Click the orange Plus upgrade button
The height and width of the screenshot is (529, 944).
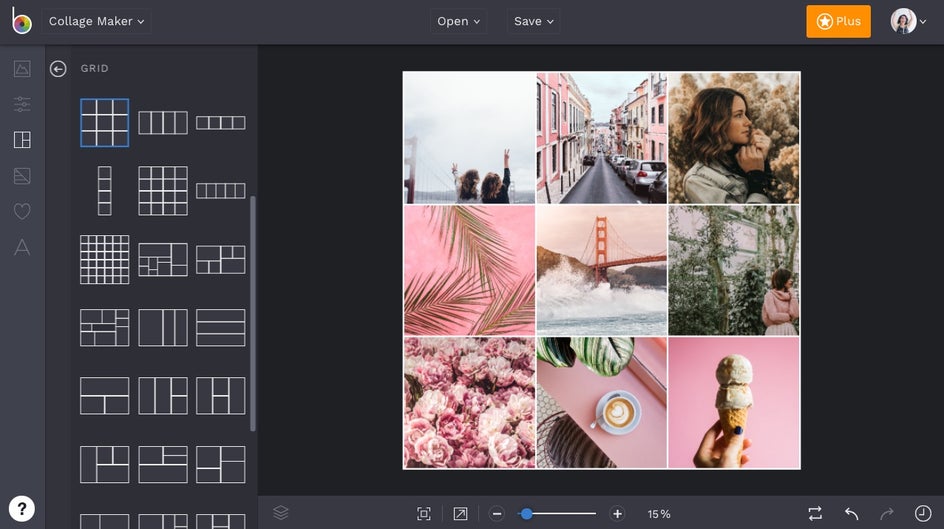(x=838, y=21)
